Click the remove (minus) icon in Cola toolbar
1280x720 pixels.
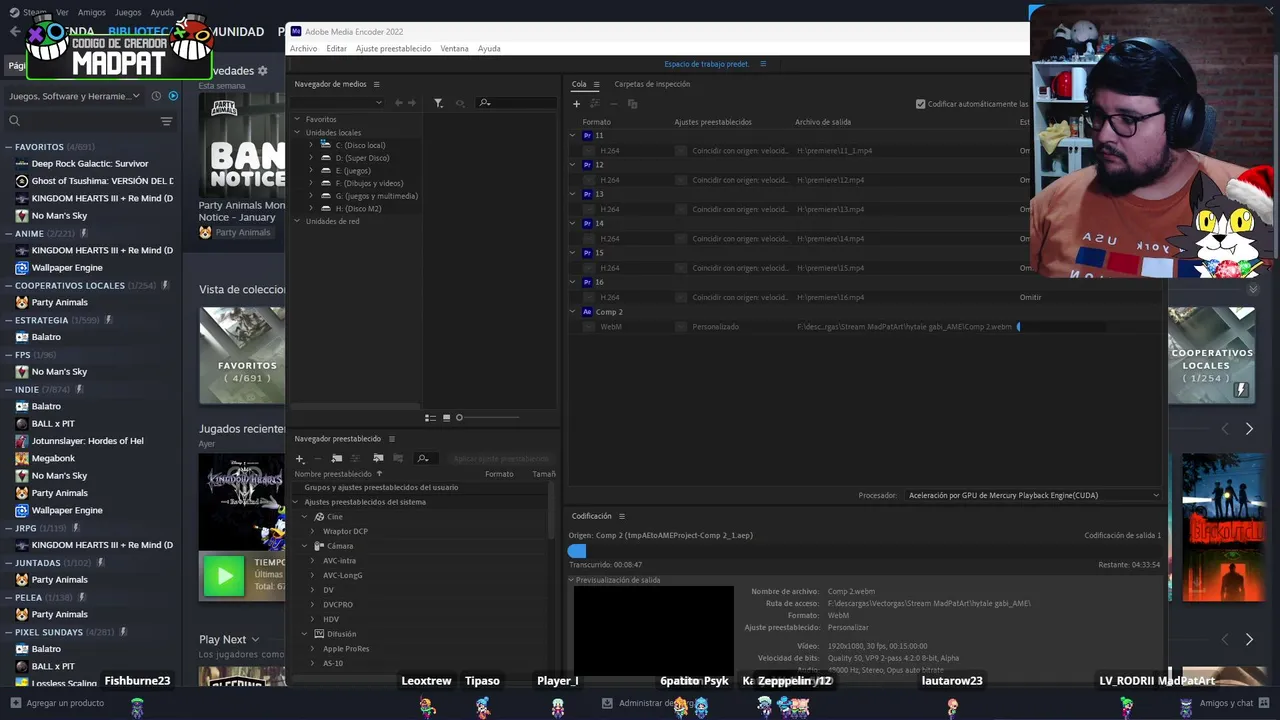click(614, 104)
